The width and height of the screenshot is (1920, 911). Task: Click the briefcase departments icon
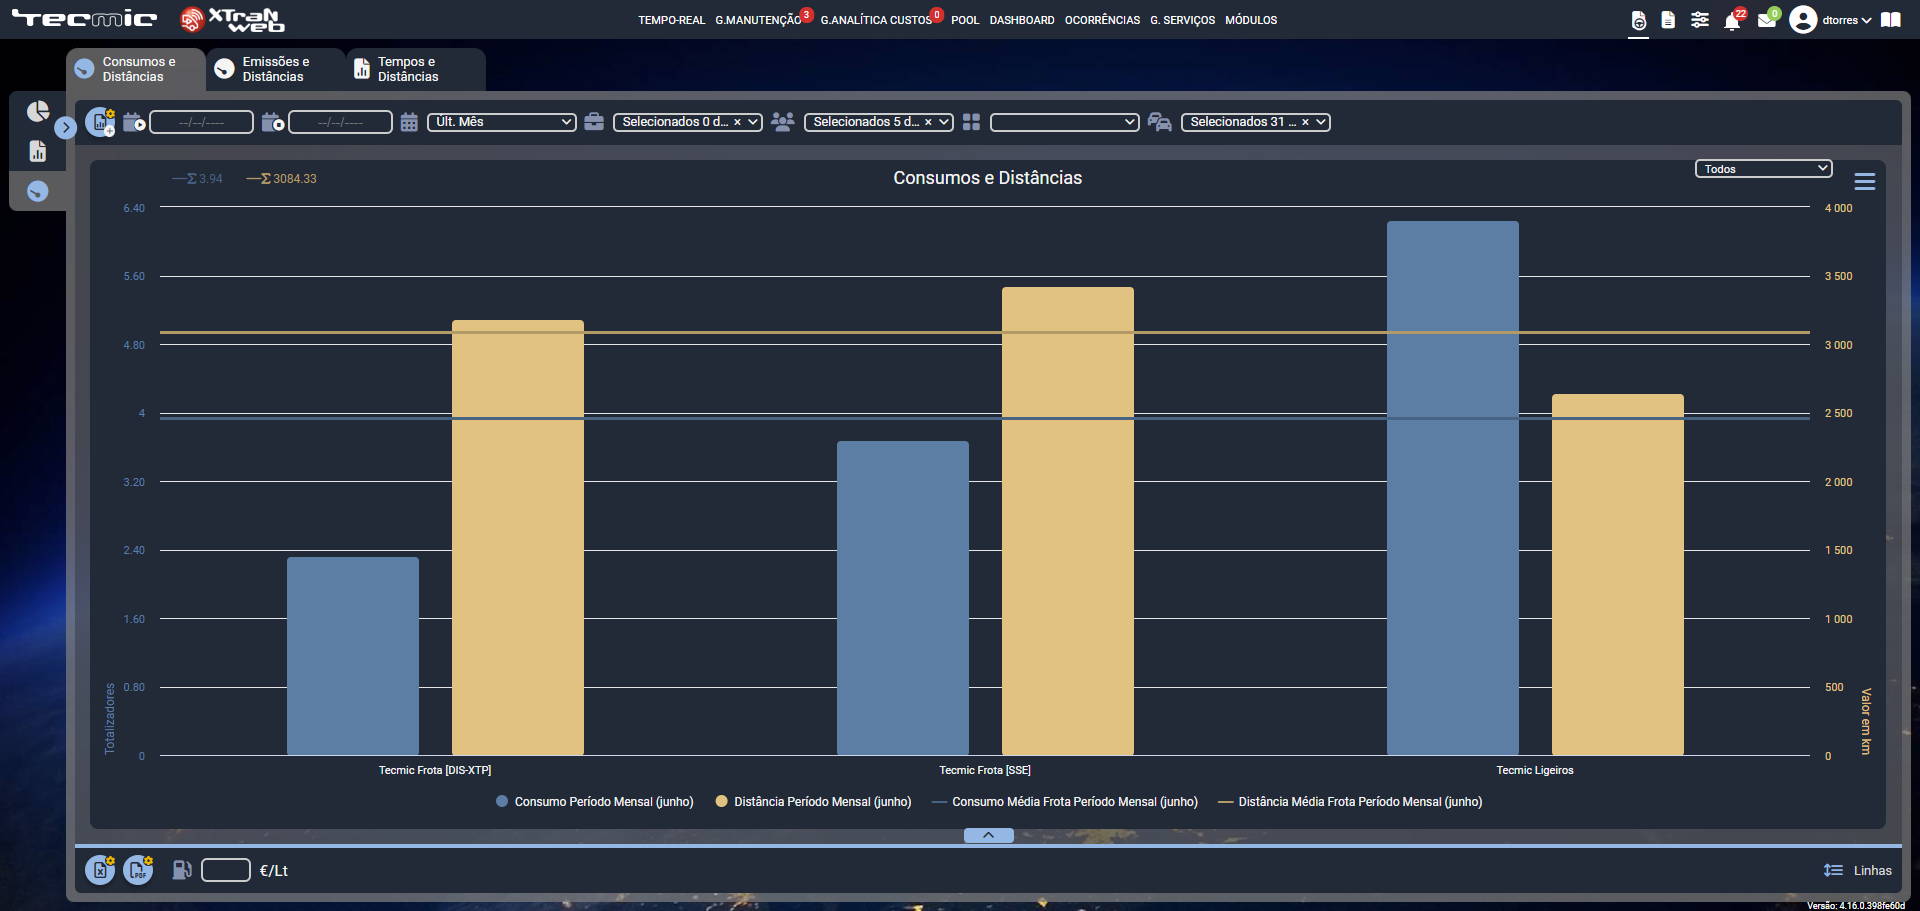tap(594, 122)
